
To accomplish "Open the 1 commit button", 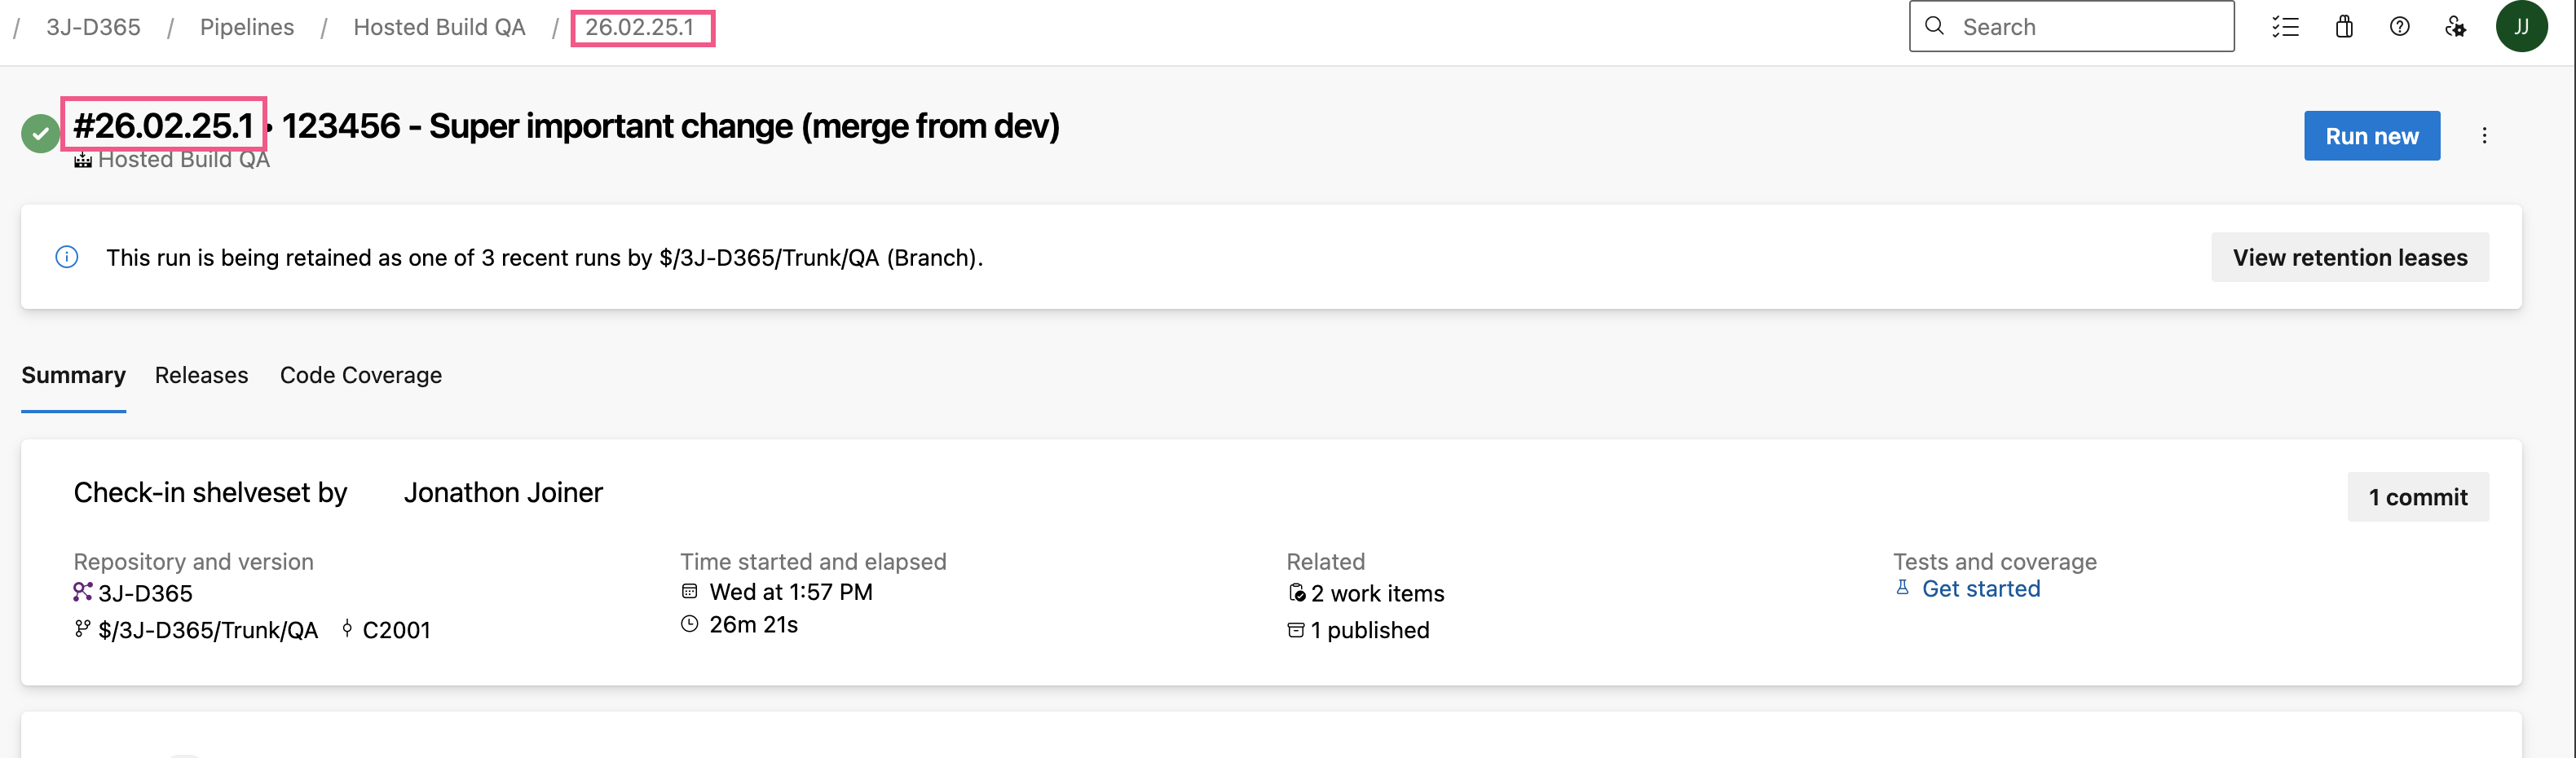I will click(x=2418, y=497).
